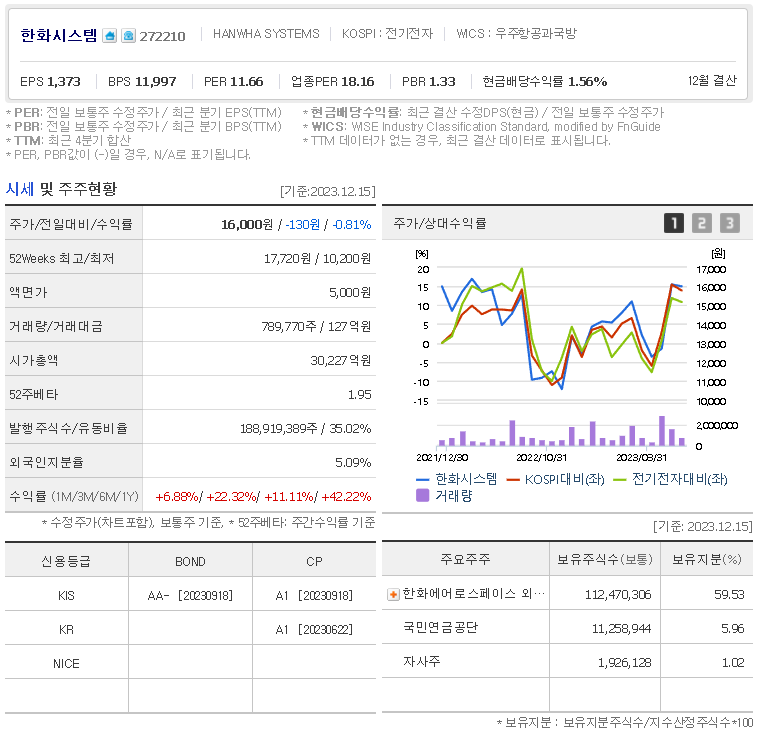Click the 59.53 ownership percentage
Screen dimensions: 763x736
(x=729, y=594)
